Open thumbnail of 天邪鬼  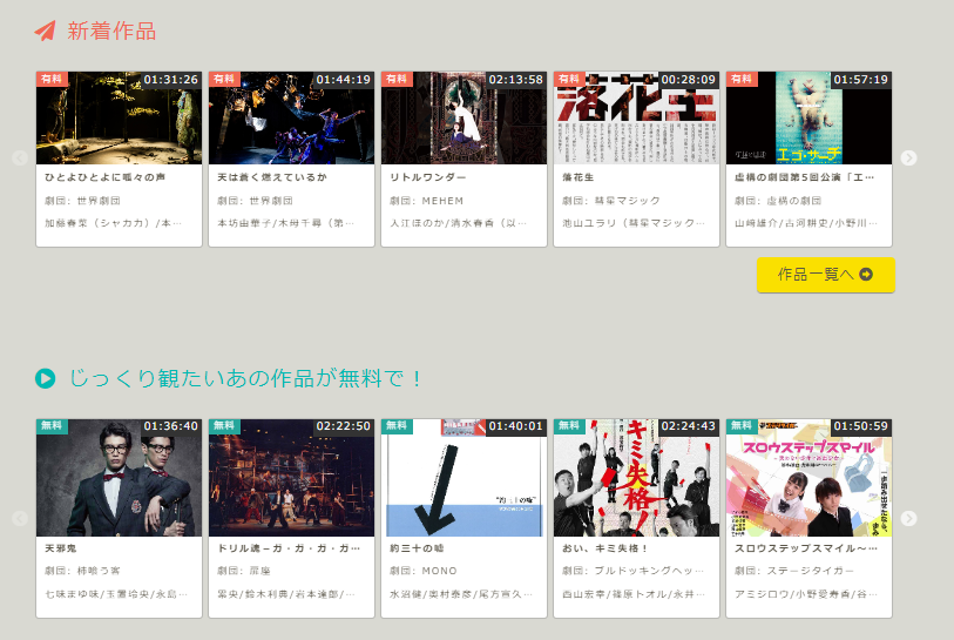[119, 478]
